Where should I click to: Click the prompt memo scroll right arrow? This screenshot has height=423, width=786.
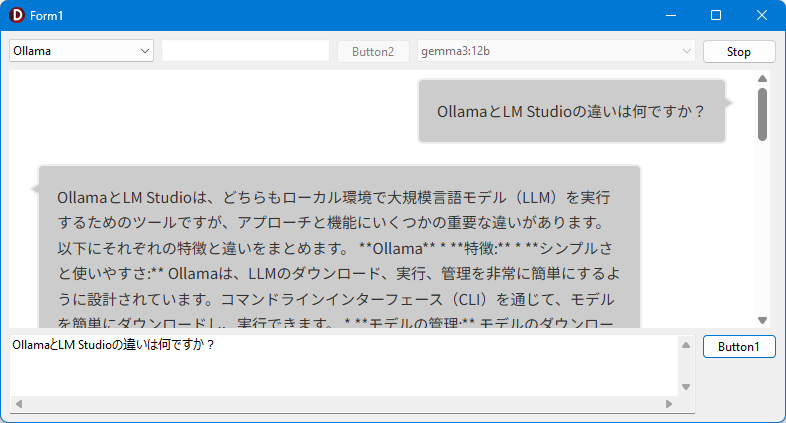pyautogui.click(x=669, y=404)
